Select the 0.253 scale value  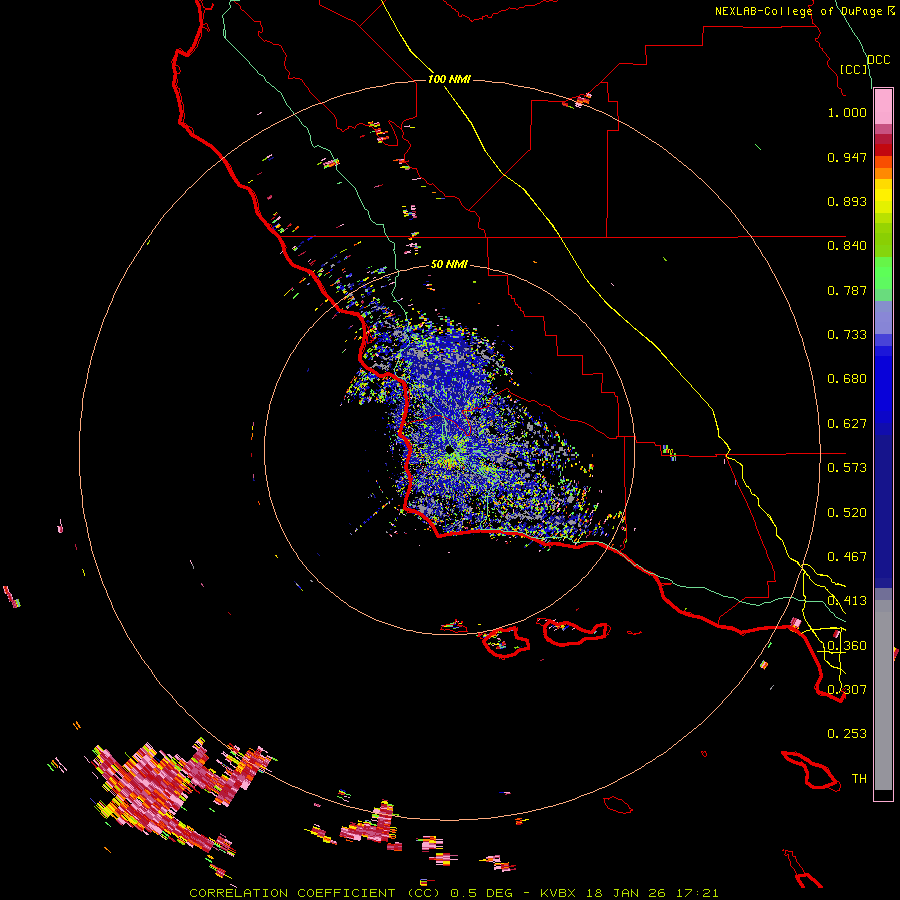[x=847, y=734]
